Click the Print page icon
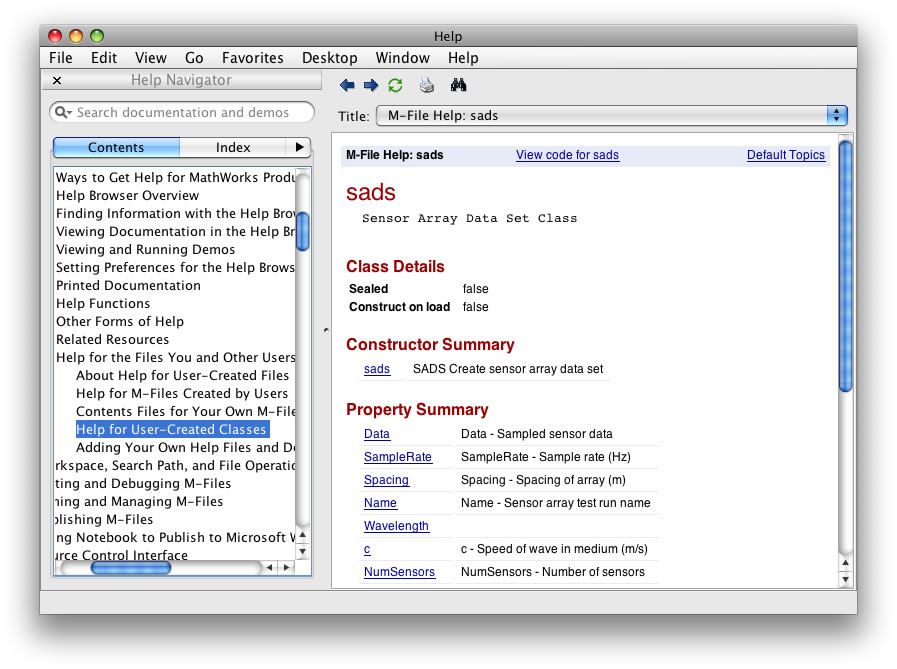 pyautogui.click(x=427, y=86)
